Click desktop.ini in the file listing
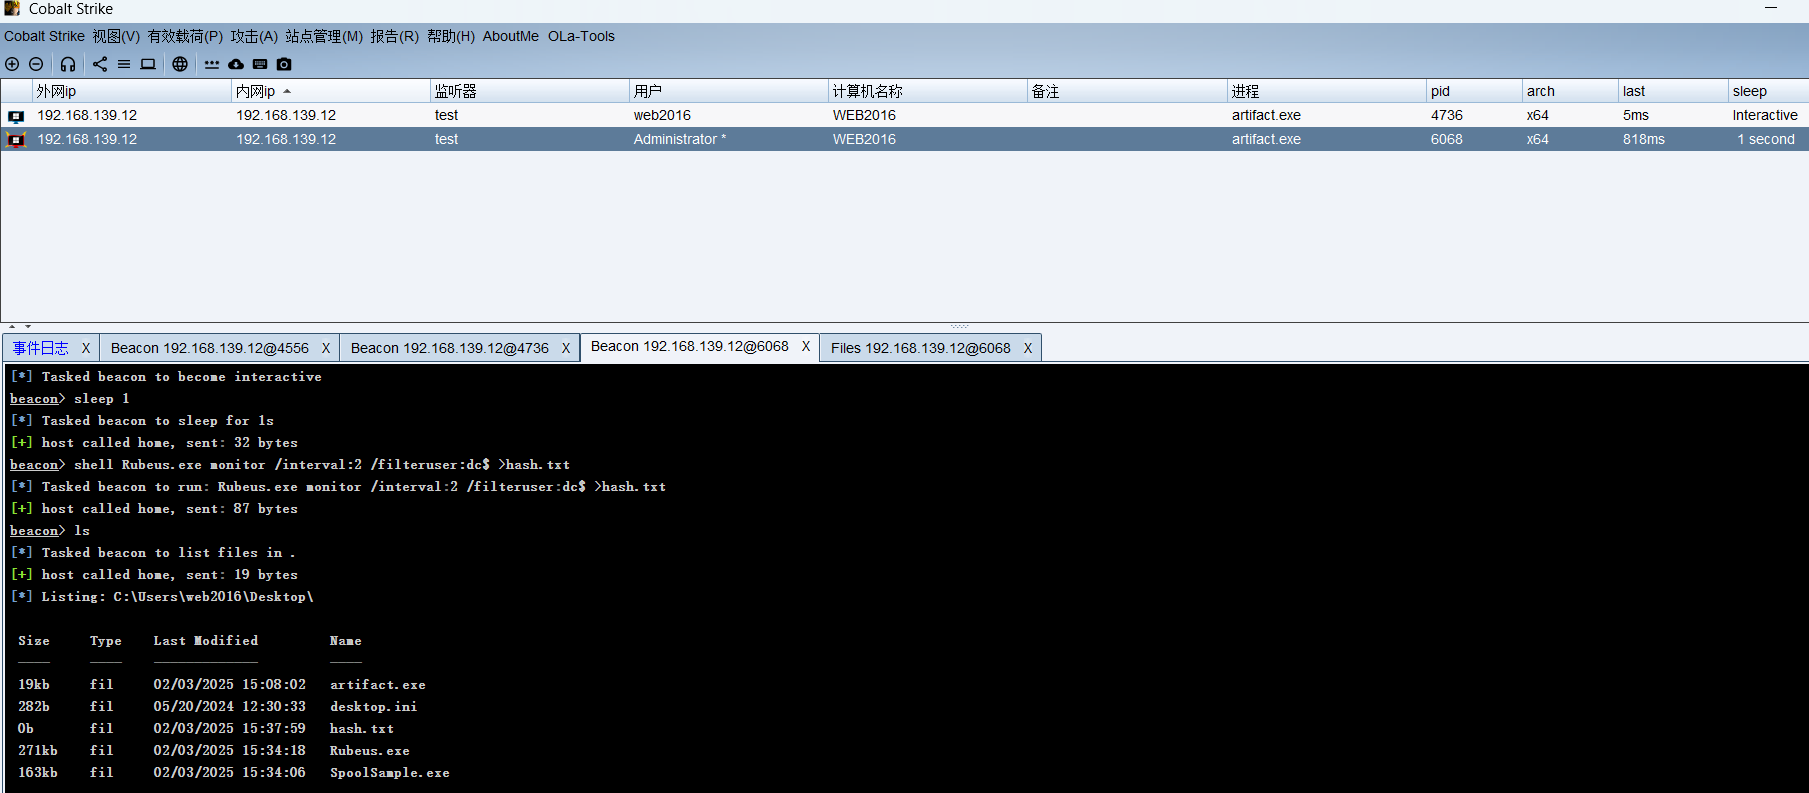This screenshot has height=793, width=1809. click(374, 706)
